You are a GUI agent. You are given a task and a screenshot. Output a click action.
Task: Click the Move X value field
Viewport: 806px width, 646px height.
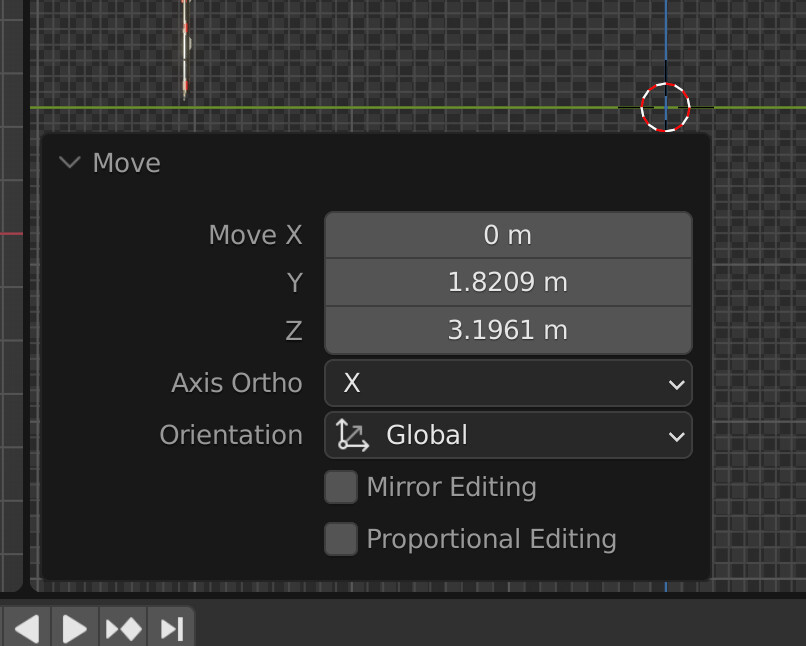(x=508, y=234)
